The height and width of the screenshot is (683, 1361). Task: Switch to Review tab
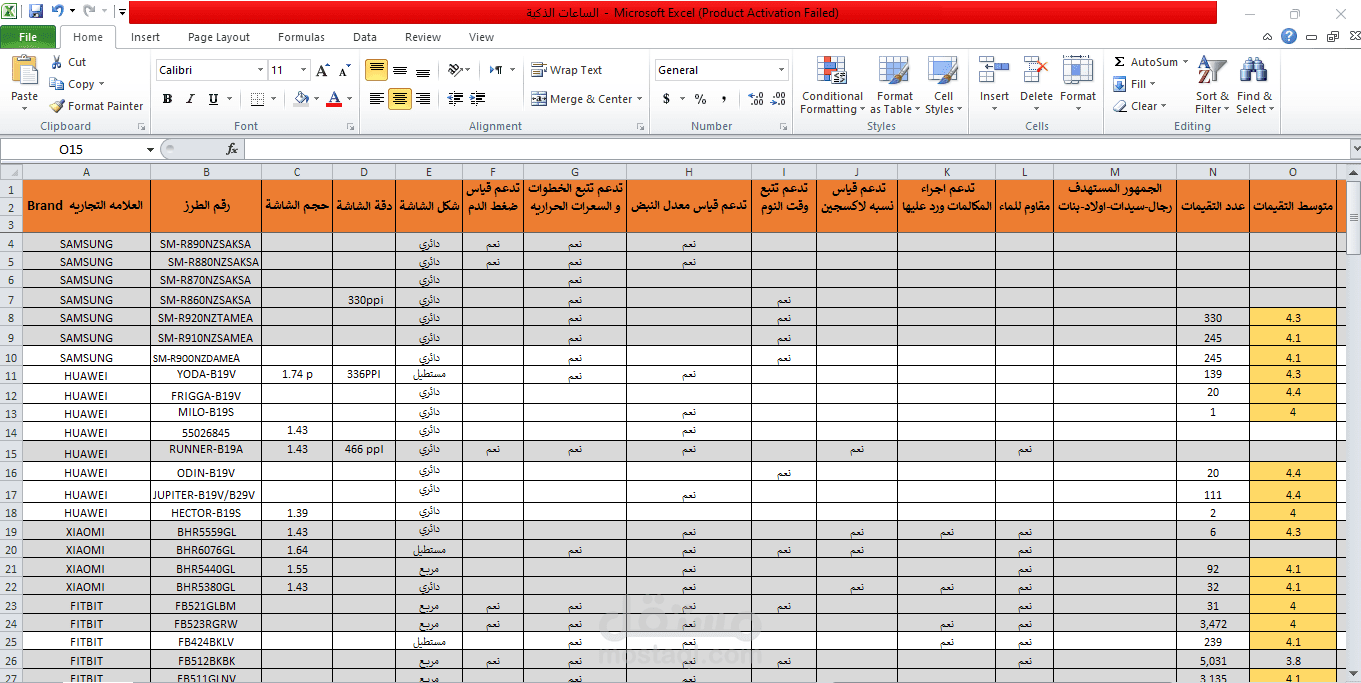pyautogui.click(x=423, y=37)
